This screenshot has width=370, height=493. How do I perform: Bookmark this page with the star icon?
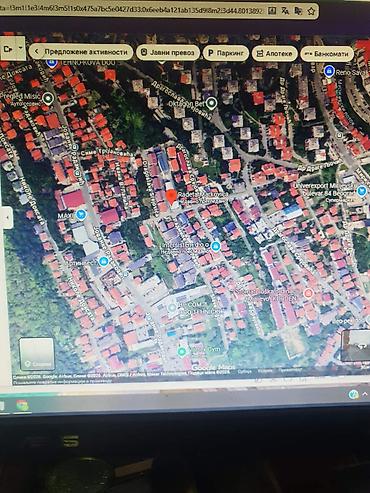coord(311,11)
